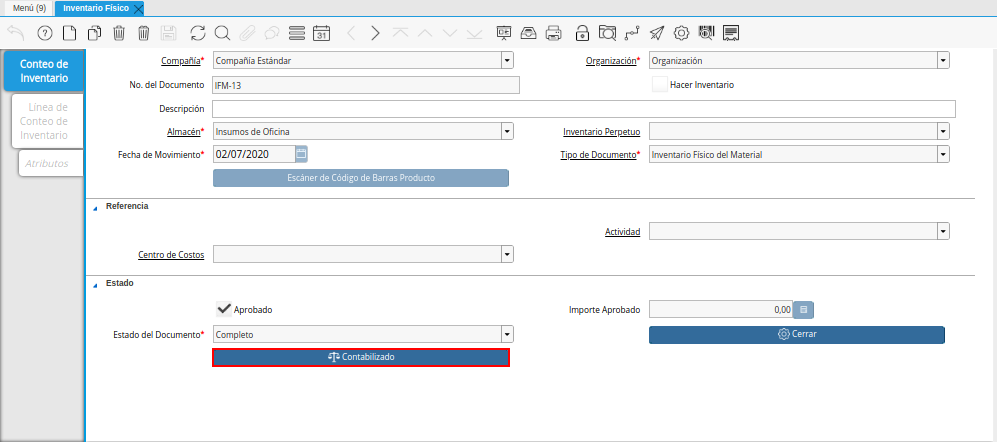This screenshot has width=997, height=442.
Task: Click the Cerrar button
Action: point(797,335)
